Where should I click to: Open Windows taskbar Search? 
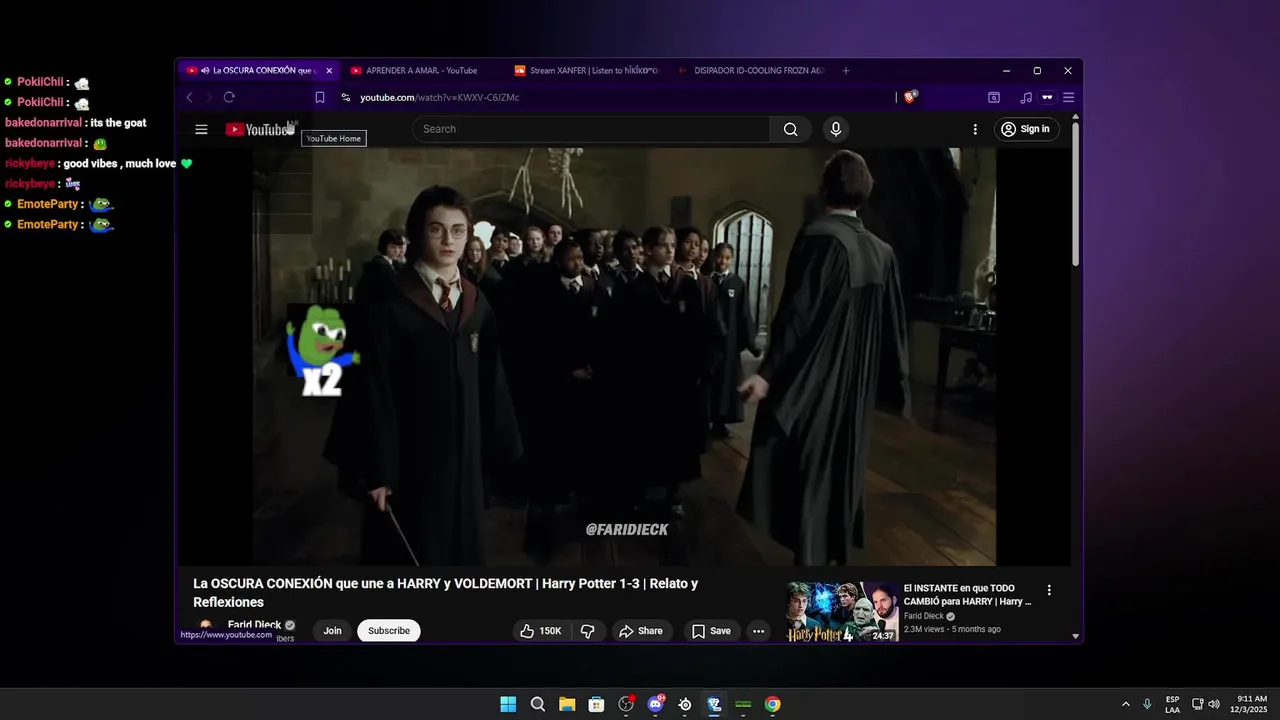pyautogui.click(x=537, y=704)
